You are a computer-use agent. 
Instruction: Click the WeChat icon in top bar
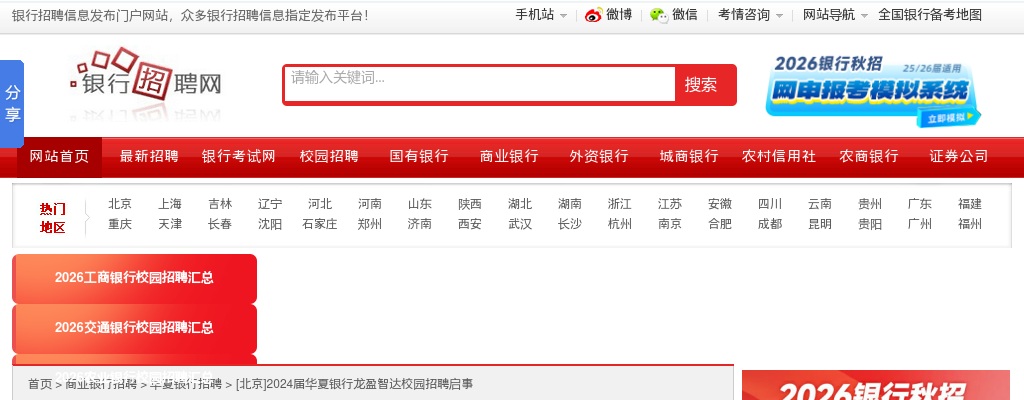[x=658, y=15]
